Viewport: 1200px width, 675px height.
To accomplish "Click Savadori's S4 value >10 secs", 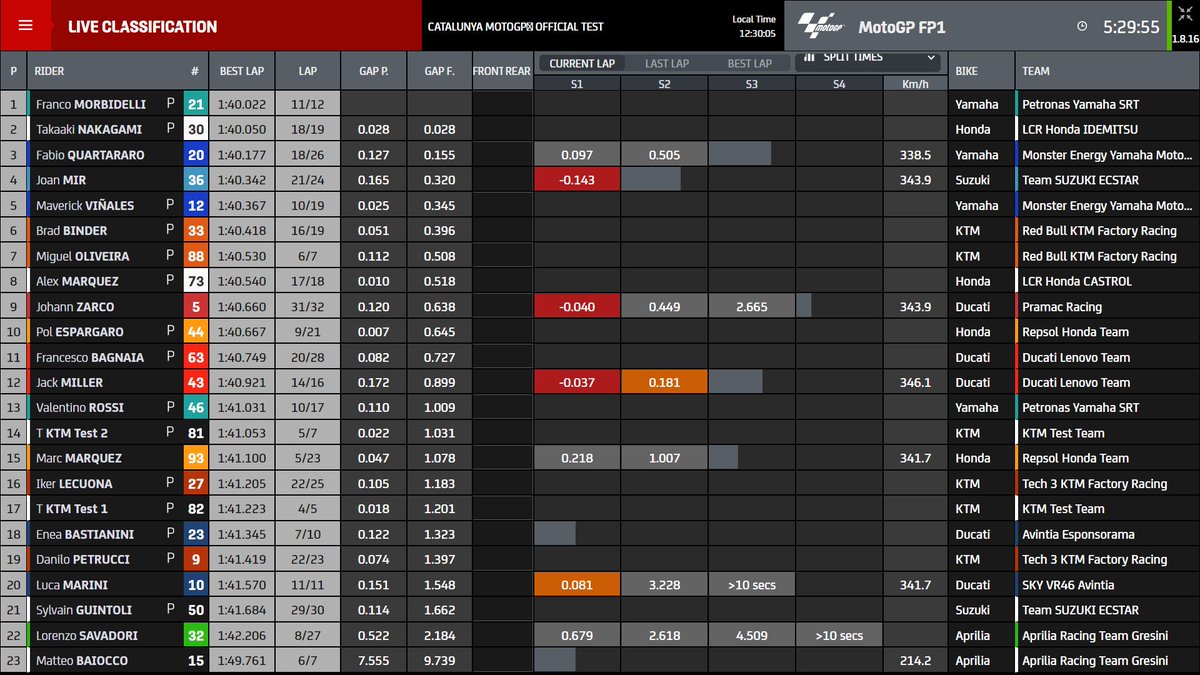I will 839,635.
